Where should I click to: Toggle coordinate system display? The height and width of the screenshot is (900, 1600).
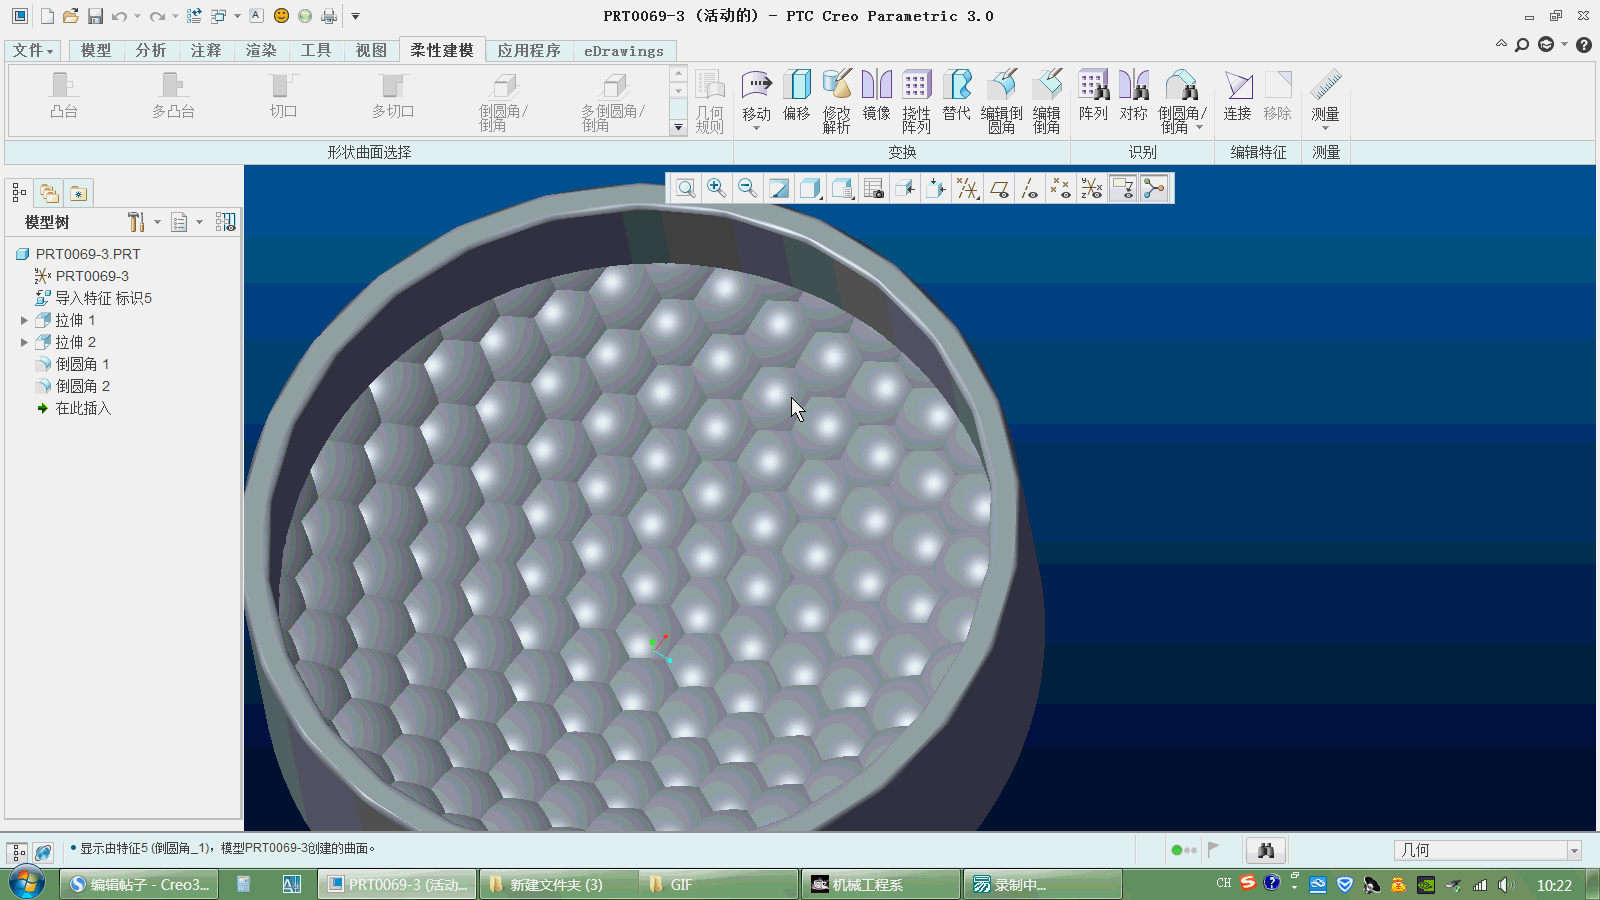pyautogui.click(x=1092, y=188)
